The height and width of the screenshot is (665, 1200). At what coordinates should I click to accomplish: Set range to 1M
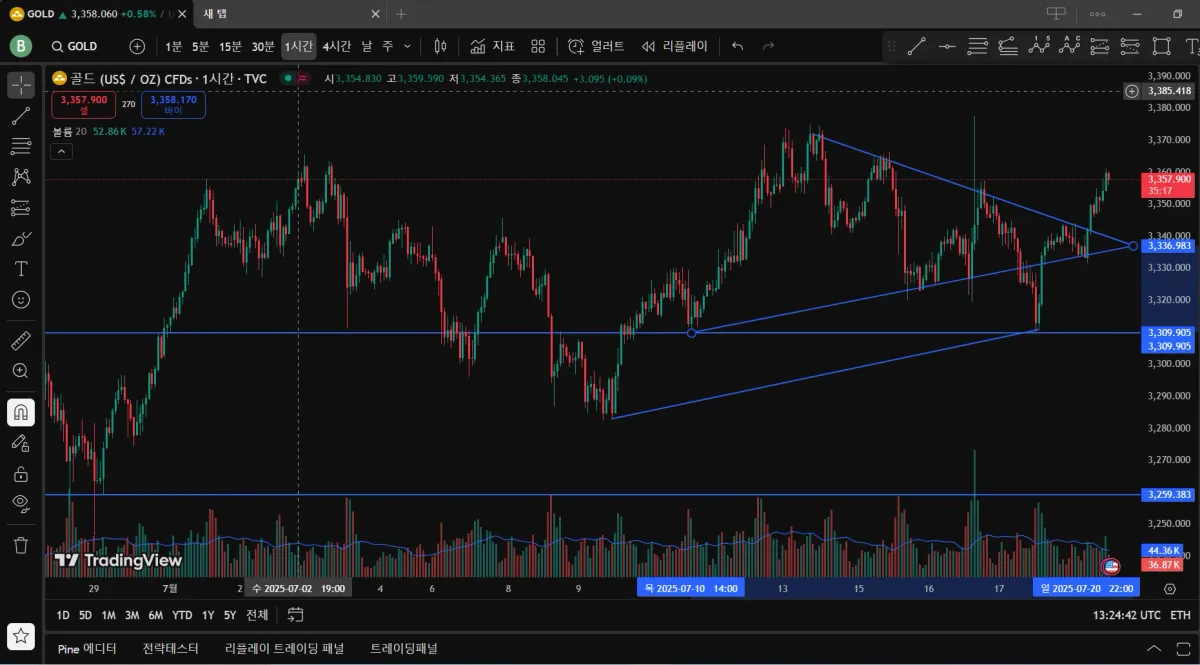pyautogui.click(x=108, y=615)
